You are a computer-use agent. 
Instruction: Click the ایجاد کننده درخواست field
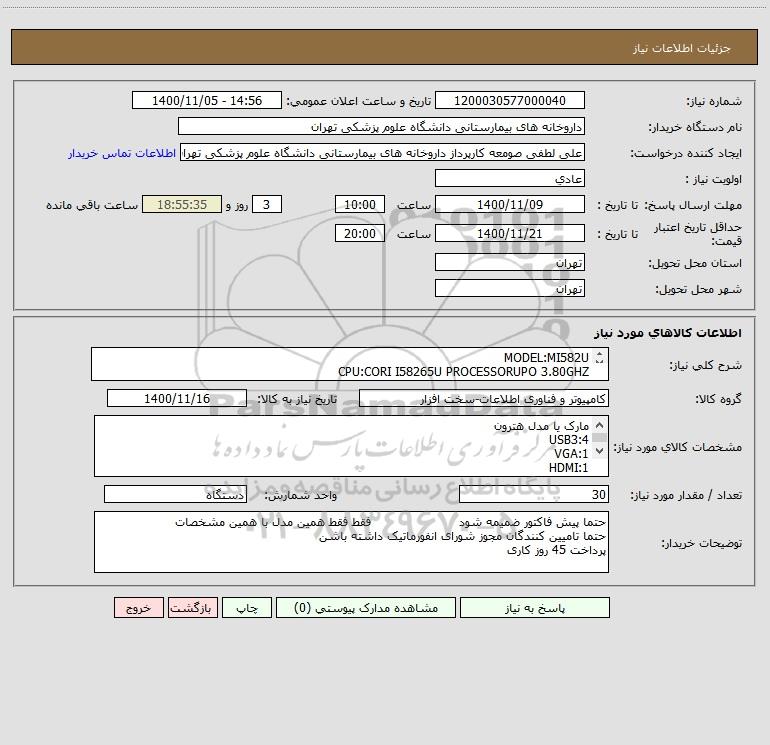tap(383, 153)
